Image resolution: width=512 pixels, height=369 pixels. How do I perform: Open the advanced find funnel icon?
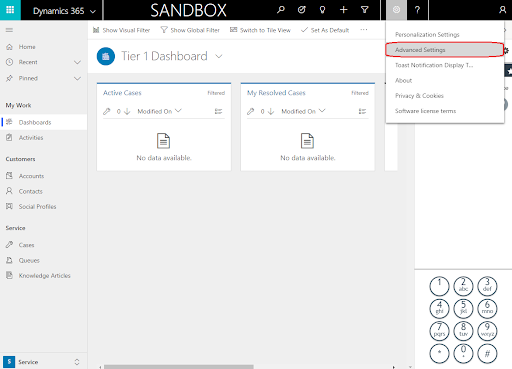pos(365,10)
